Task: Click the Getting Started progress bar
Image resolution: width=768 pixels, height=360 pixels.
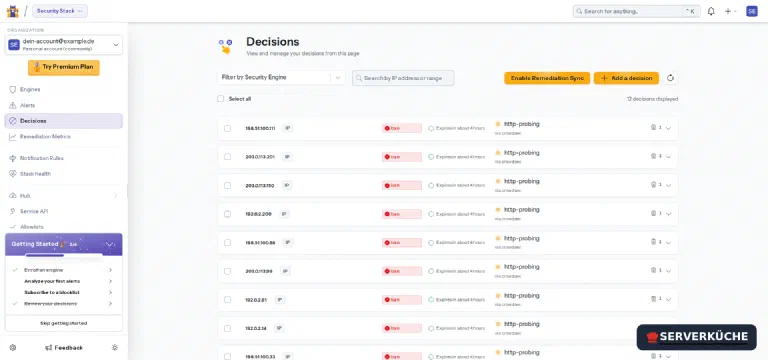Action: pyautogui.click(x=64, y=255)
